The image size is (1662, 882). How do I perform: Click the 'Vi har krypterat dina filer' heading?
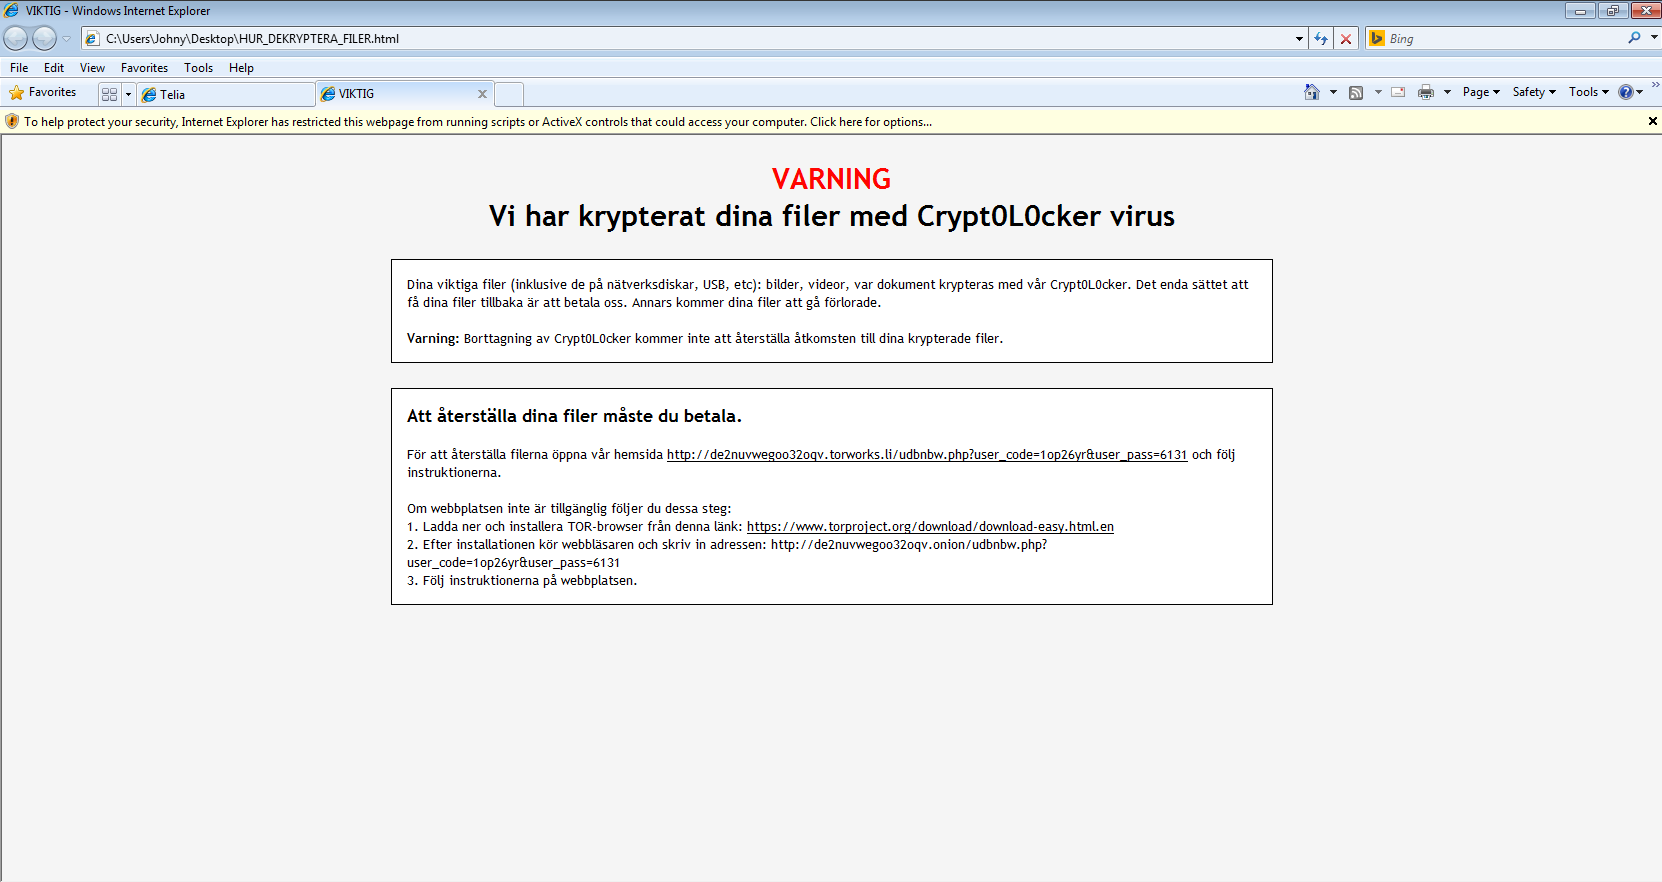point(832,216)
